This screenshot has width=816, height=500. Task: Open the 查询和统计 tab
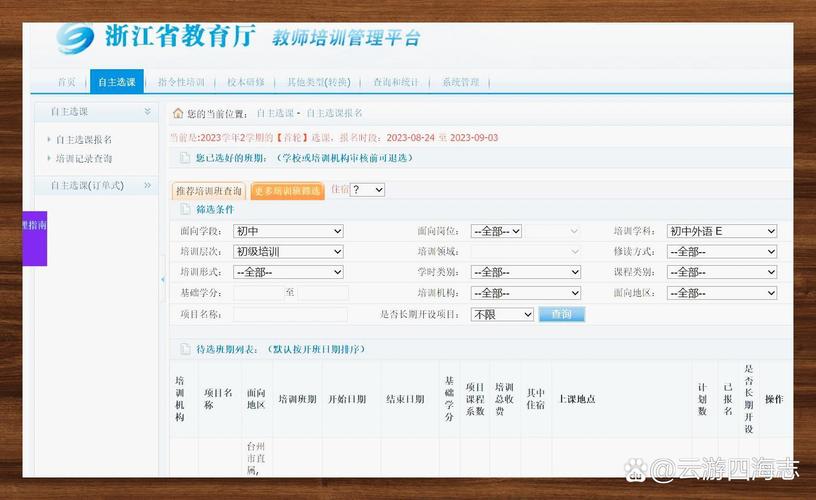(x=396, y=82)
